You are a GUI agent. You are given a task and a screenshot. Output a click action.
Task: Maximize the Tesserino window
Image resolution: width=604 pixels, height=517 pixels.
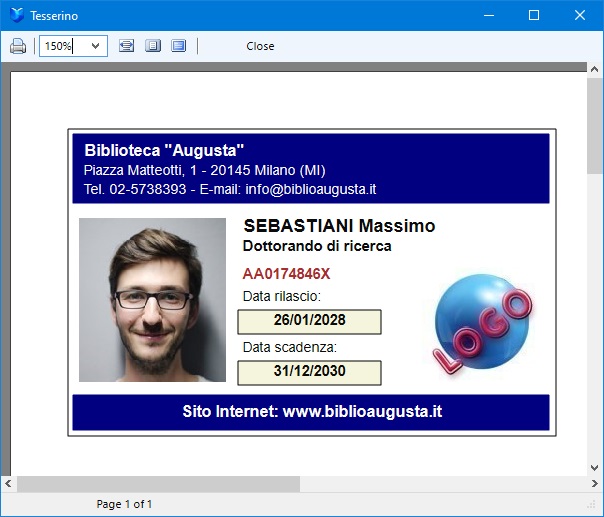[534, 15]
